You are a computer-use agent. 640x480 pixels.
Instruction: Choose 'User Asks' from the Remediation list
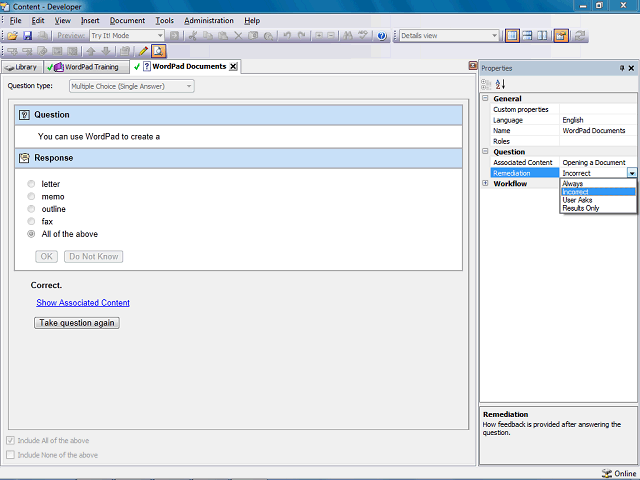(x=598, y=200)
